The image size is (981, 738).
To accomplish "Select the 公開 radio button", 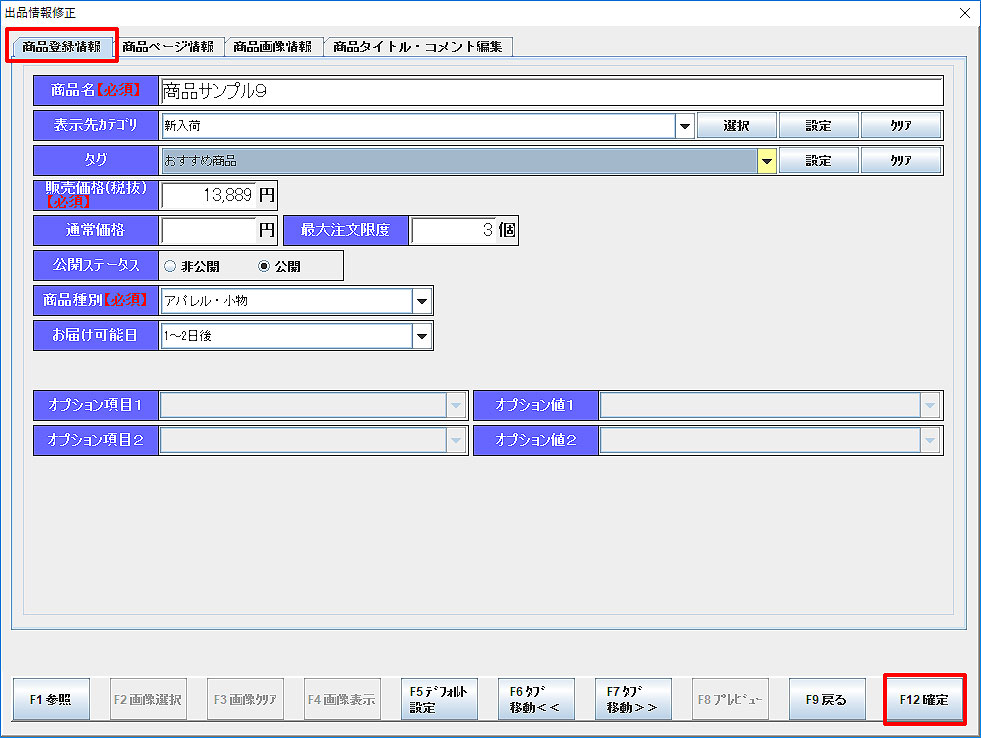I will (x=264, y=267).
